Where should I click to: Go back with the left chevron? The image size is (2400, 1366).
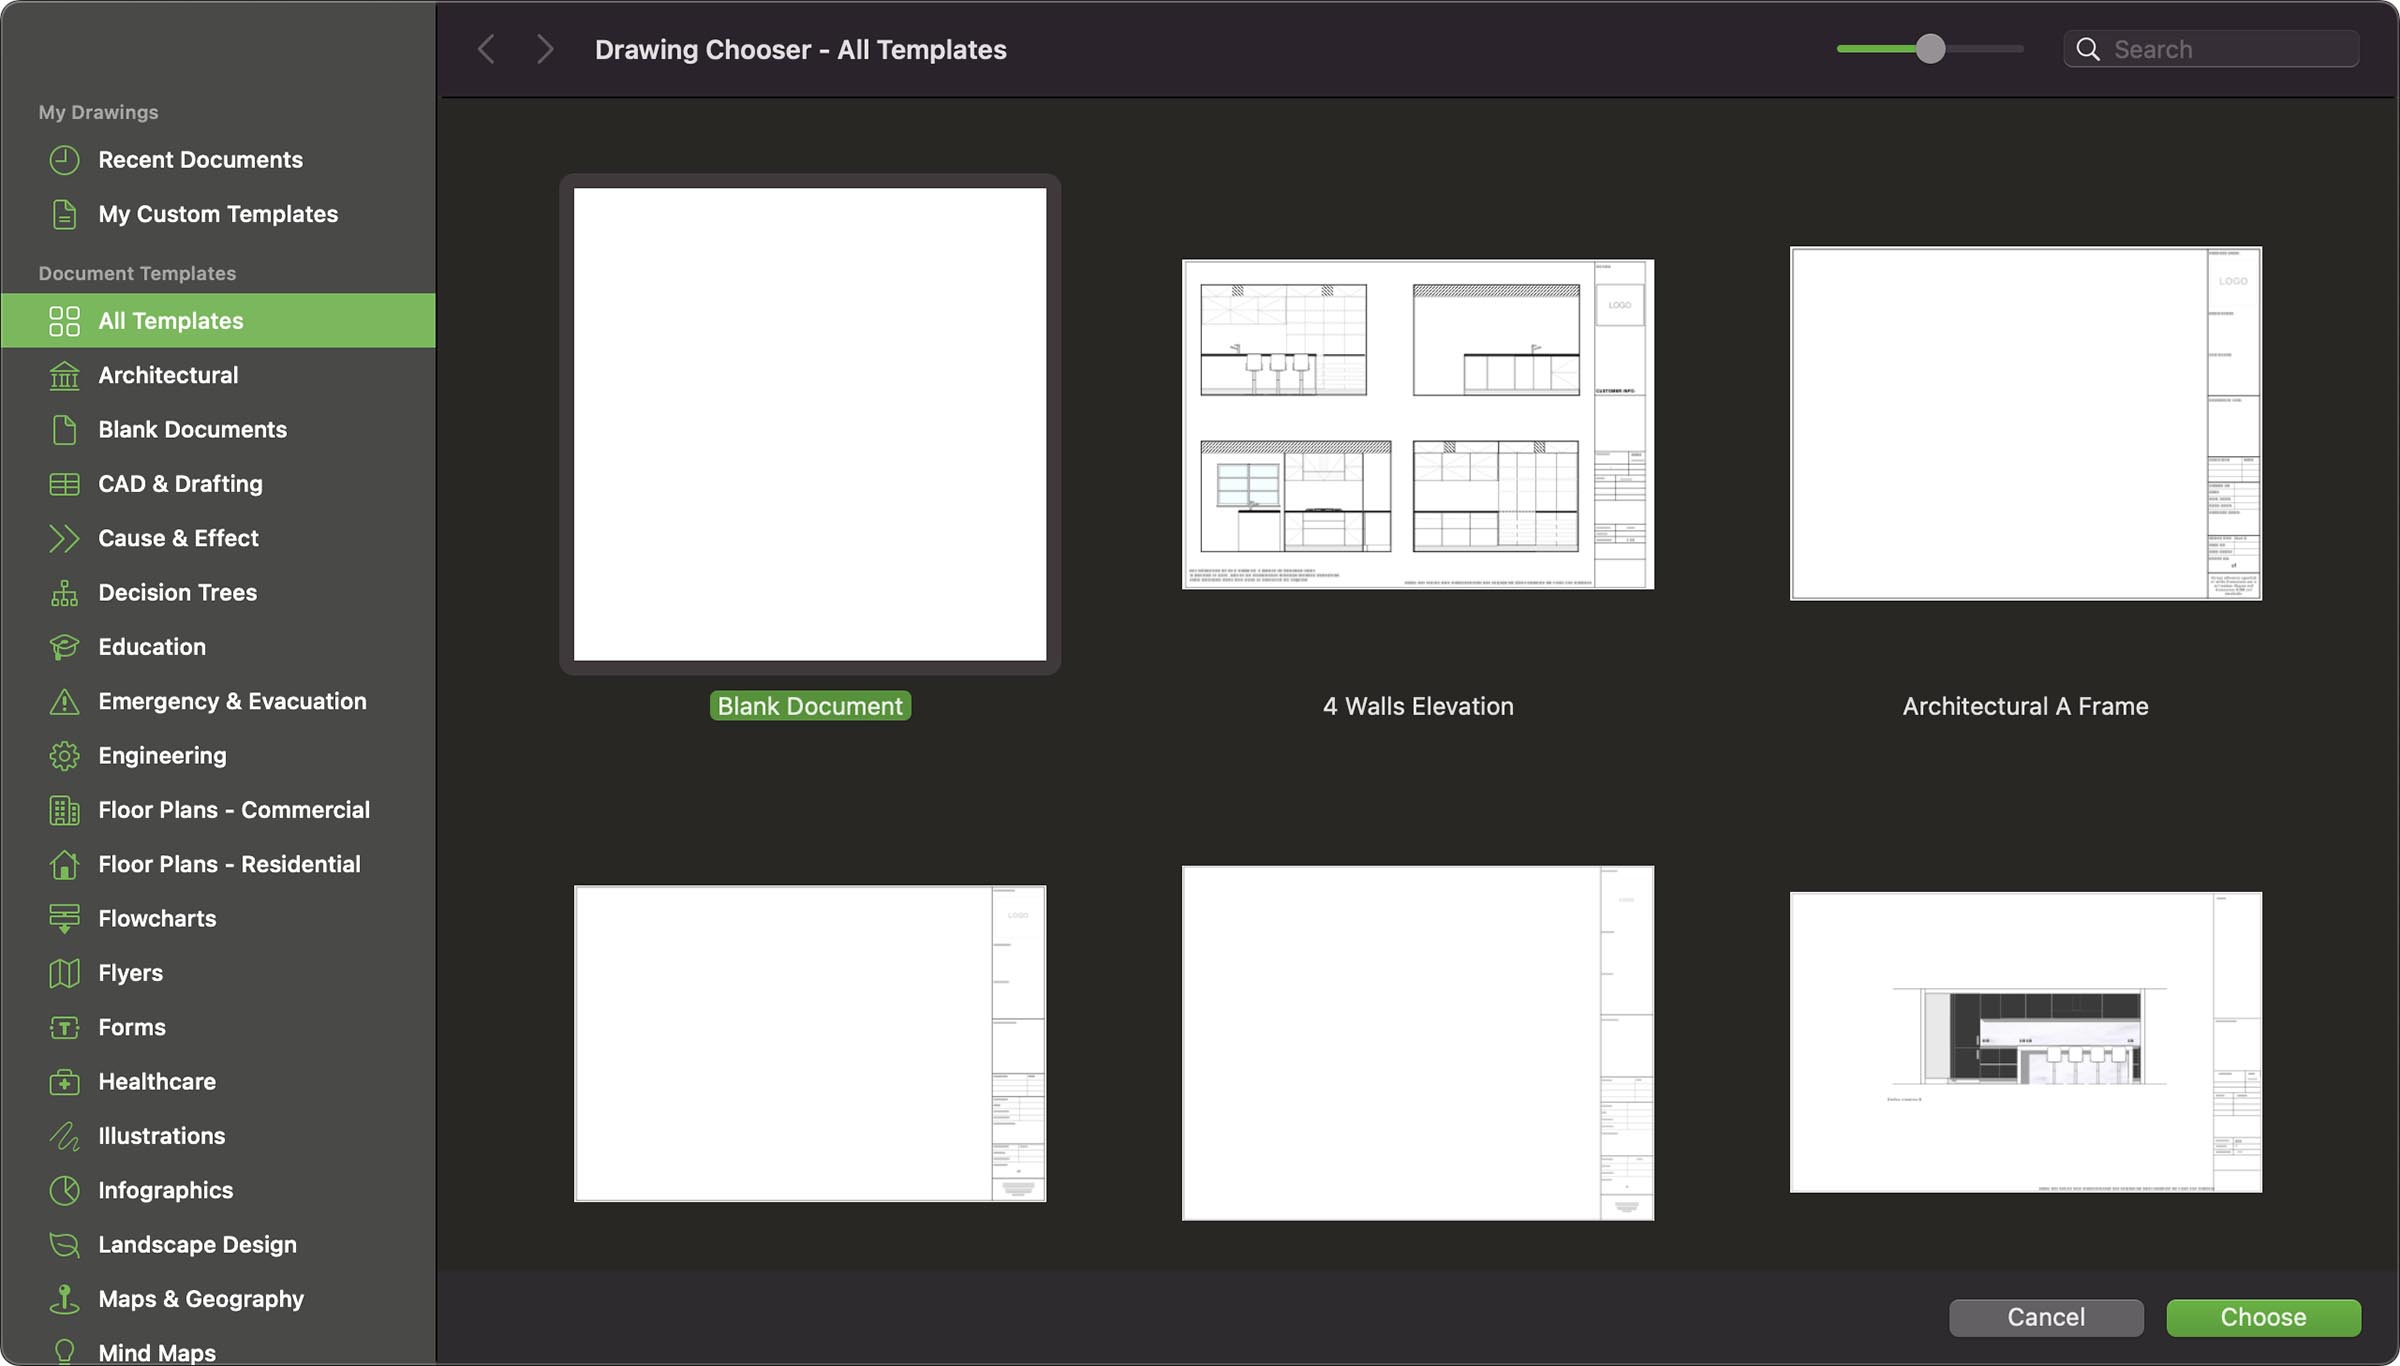point(487,49)
